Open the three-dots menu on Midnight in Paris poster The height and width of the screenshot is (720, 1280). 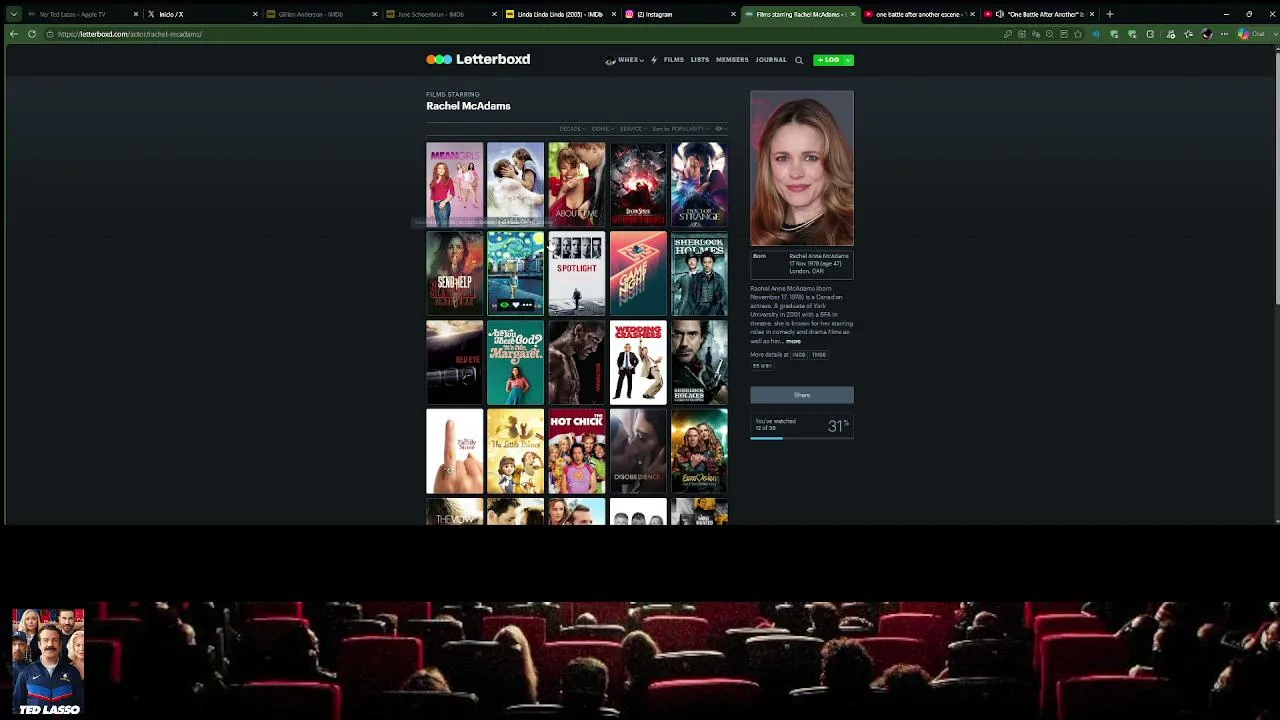527,305
